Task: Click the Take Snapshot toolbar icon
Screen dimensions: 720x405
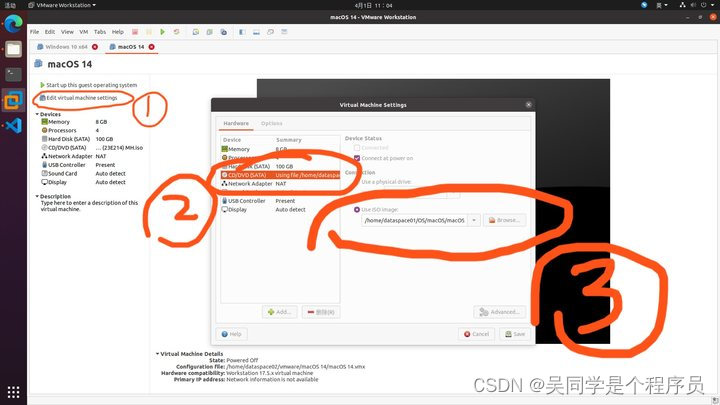Action: [x=196, y=32]
